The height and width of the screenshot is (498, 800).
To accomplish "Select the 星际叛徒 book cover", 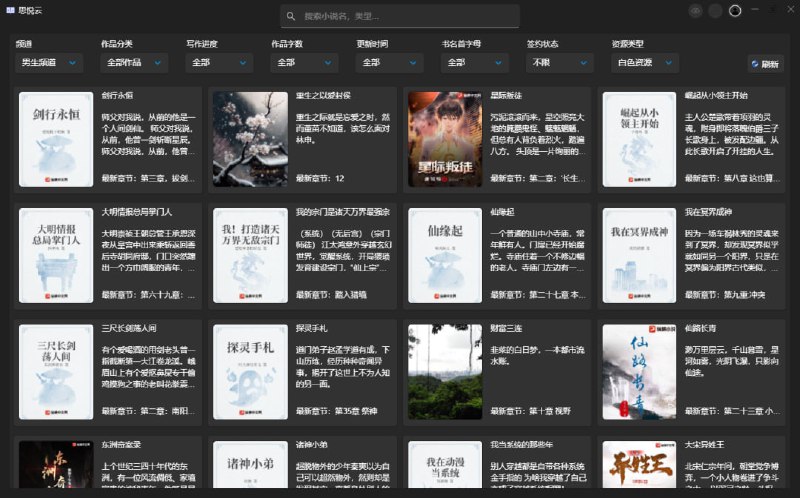I will pos(445,139).
